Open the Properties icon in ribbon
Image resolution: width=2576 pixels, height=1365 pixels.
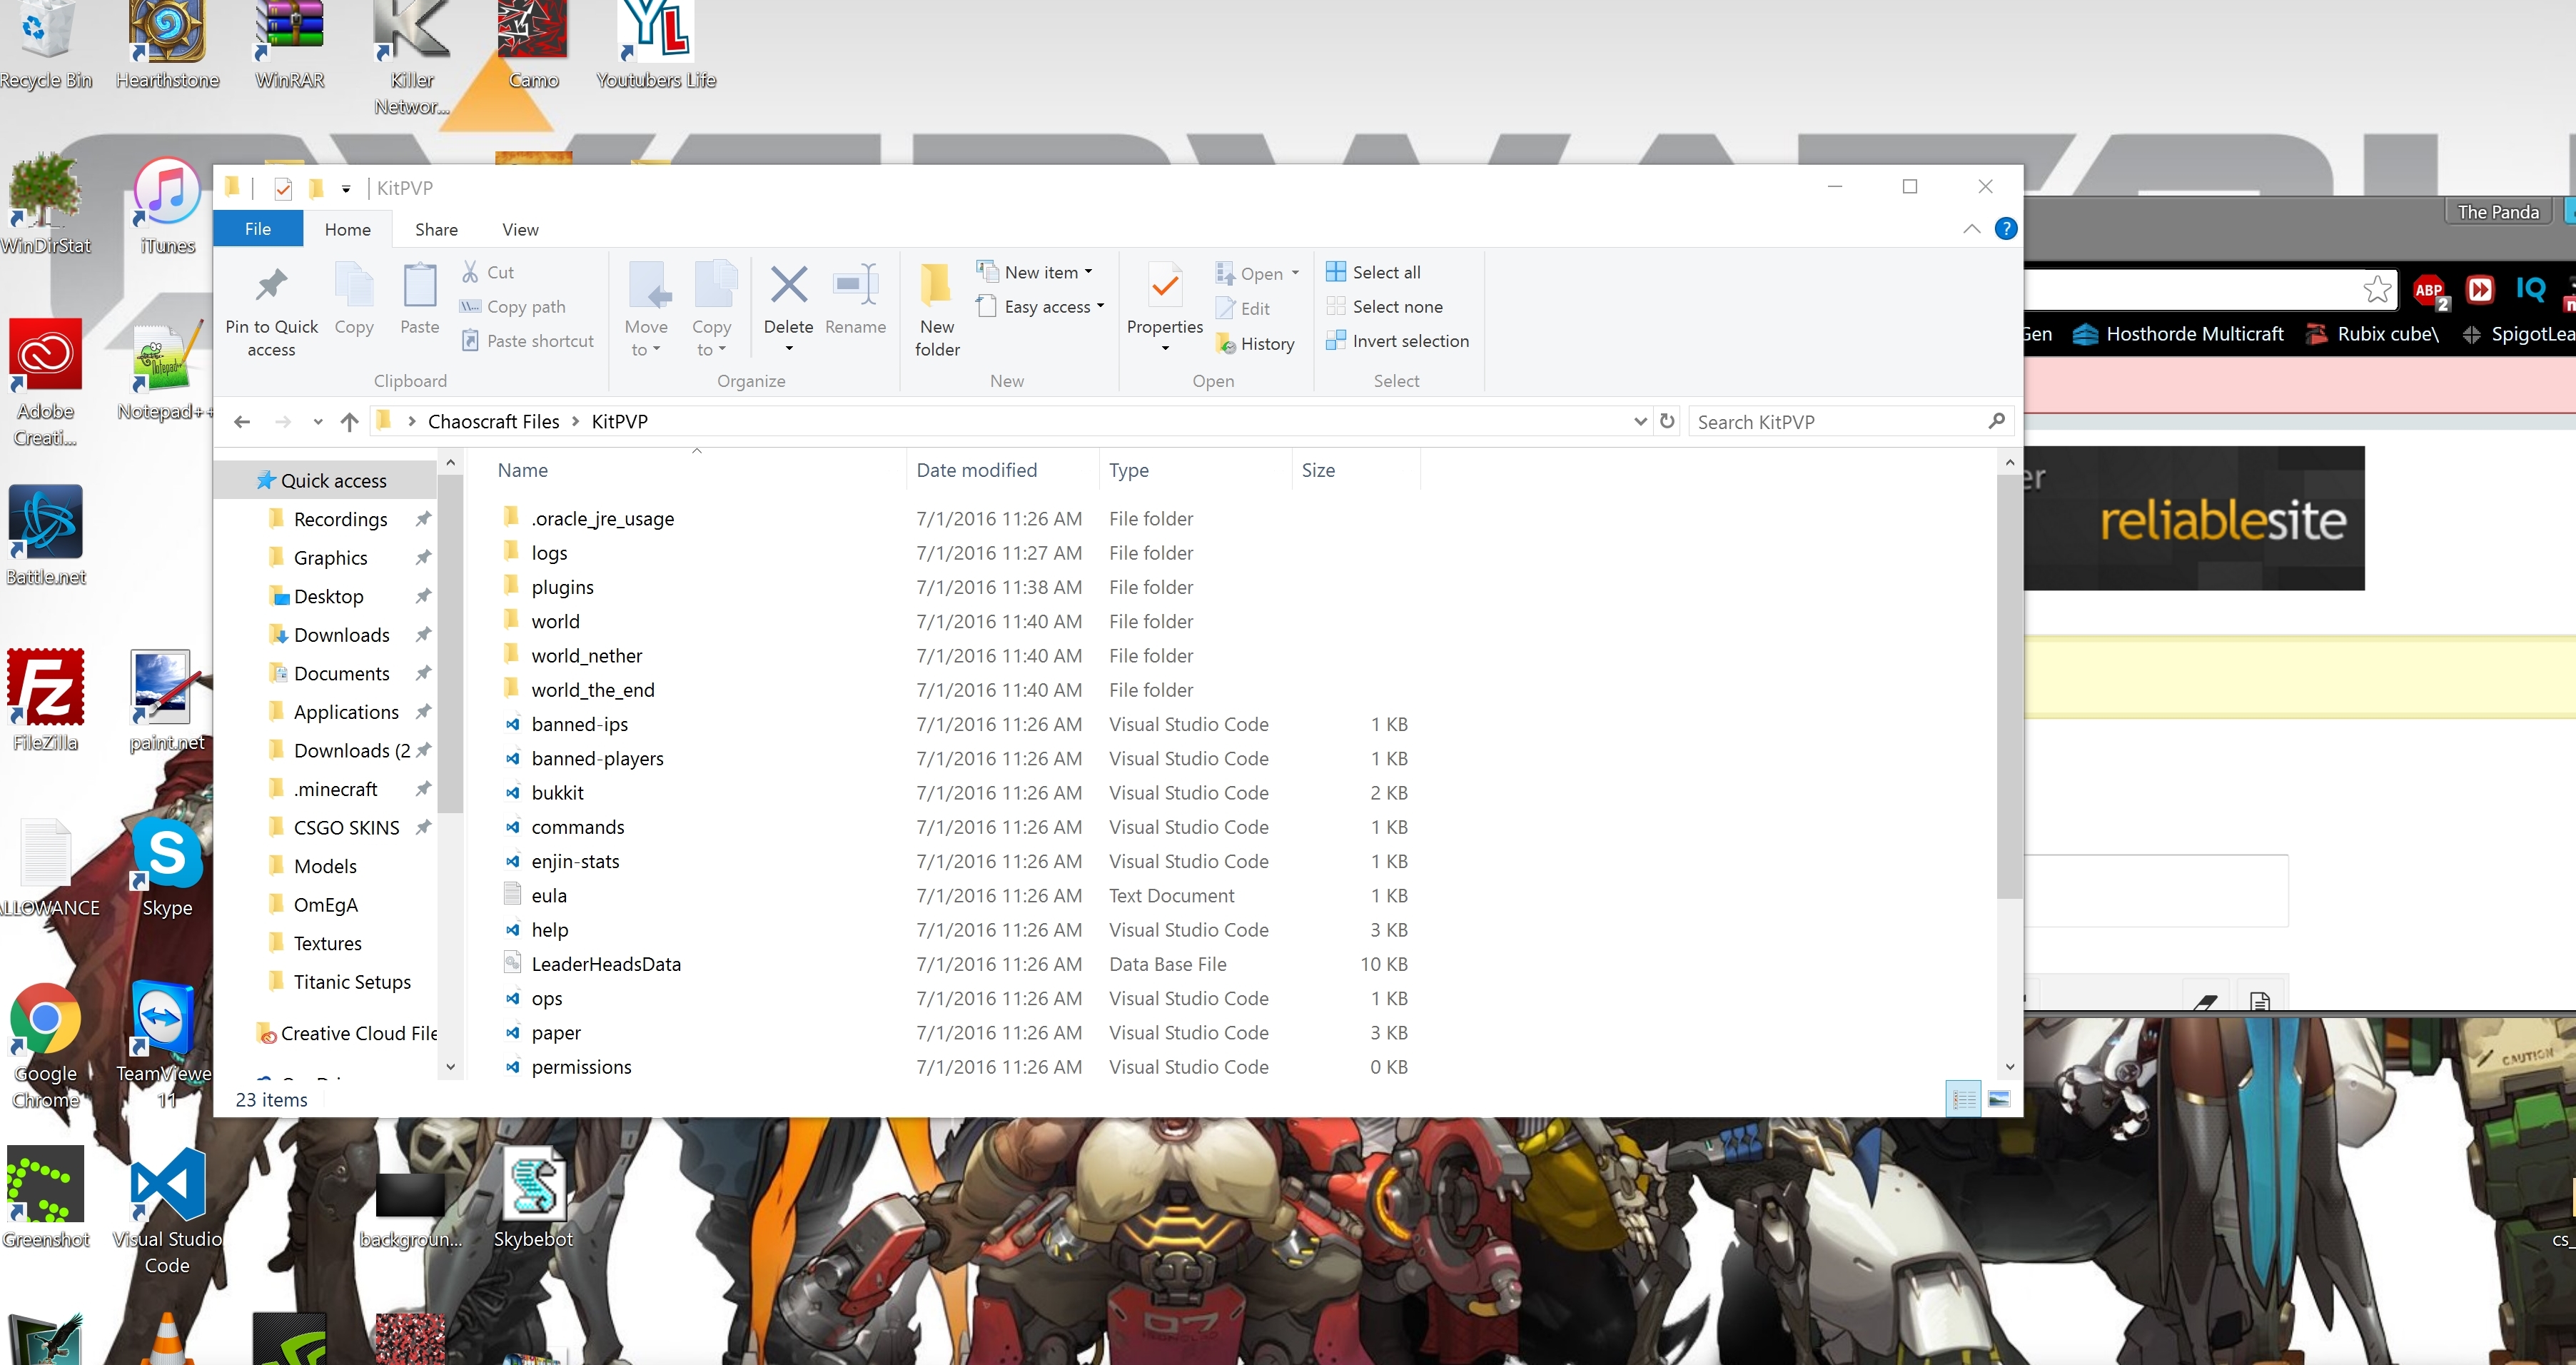coord(1164,288)
